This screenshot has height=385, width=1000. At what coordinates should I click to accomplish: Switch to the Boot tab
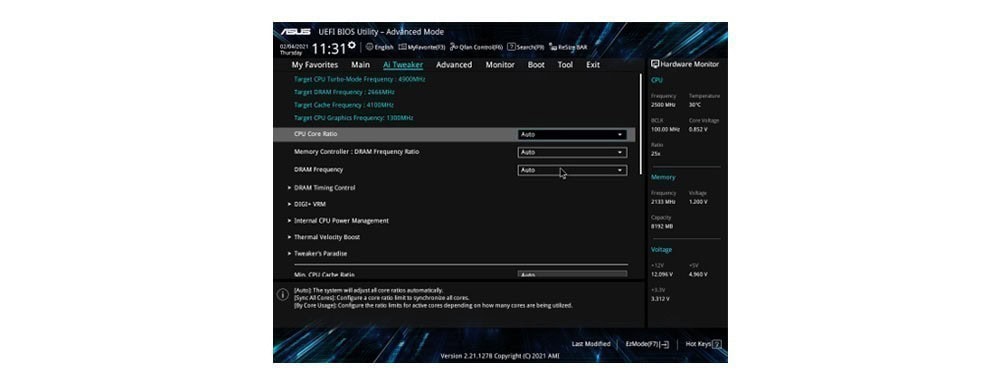point(536,65)
